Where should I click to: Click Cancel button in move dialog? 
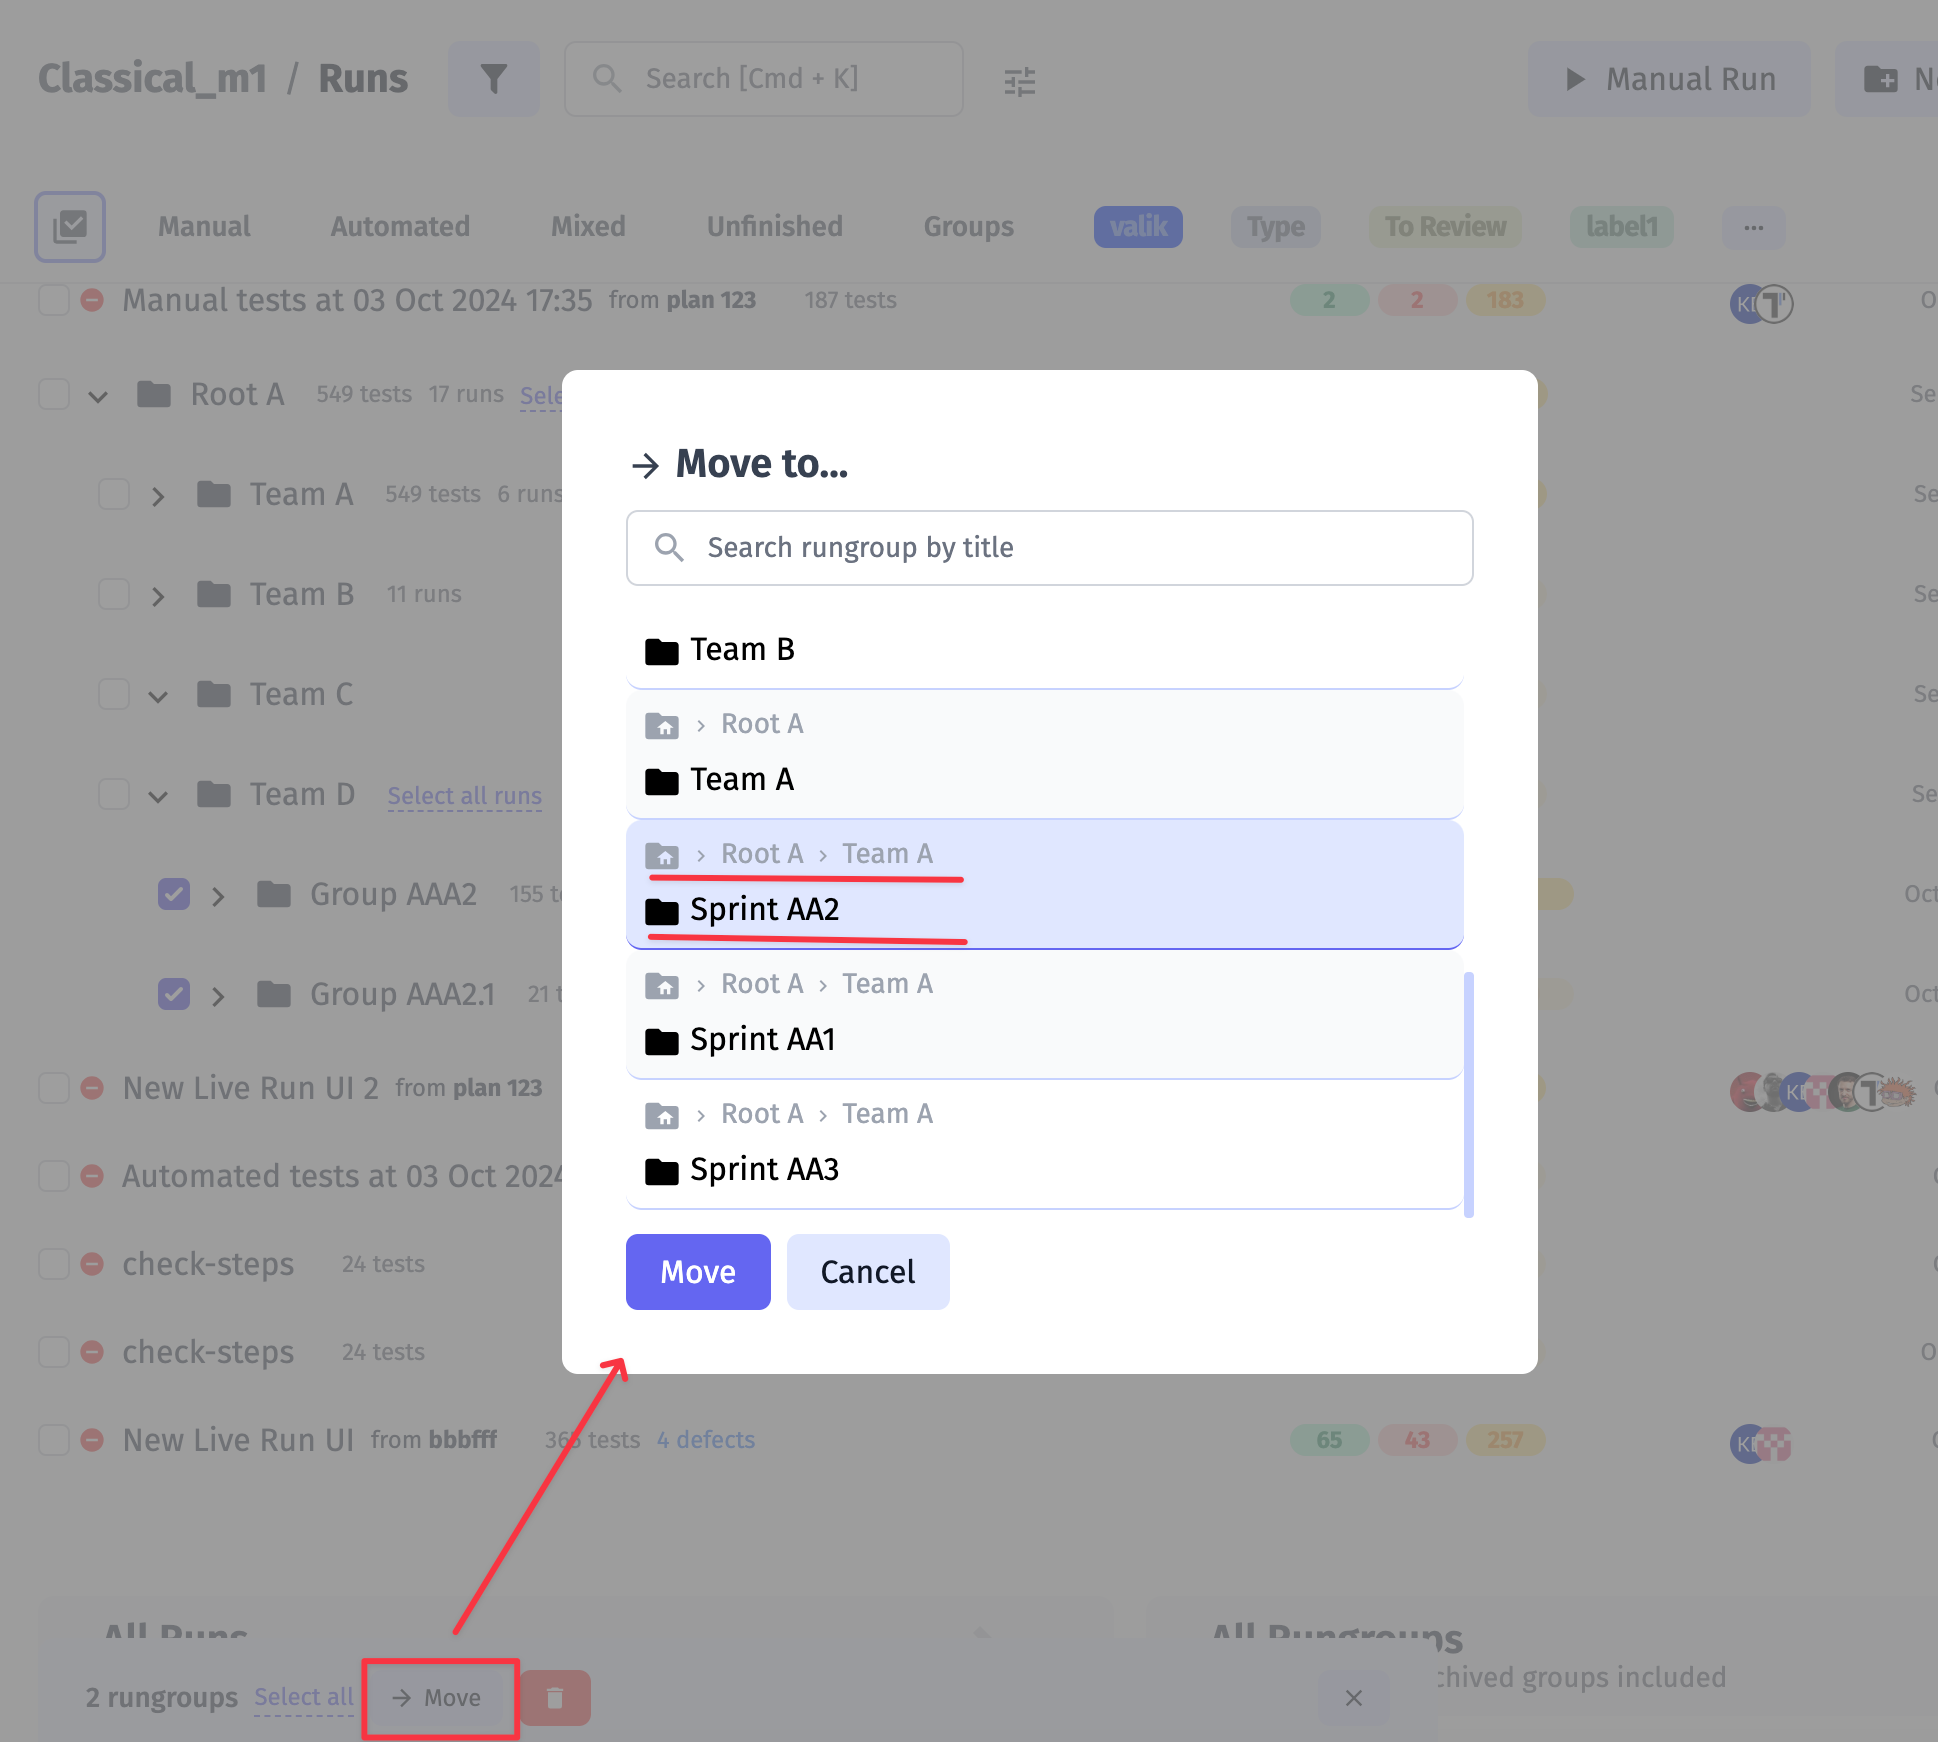(866, 1270)
